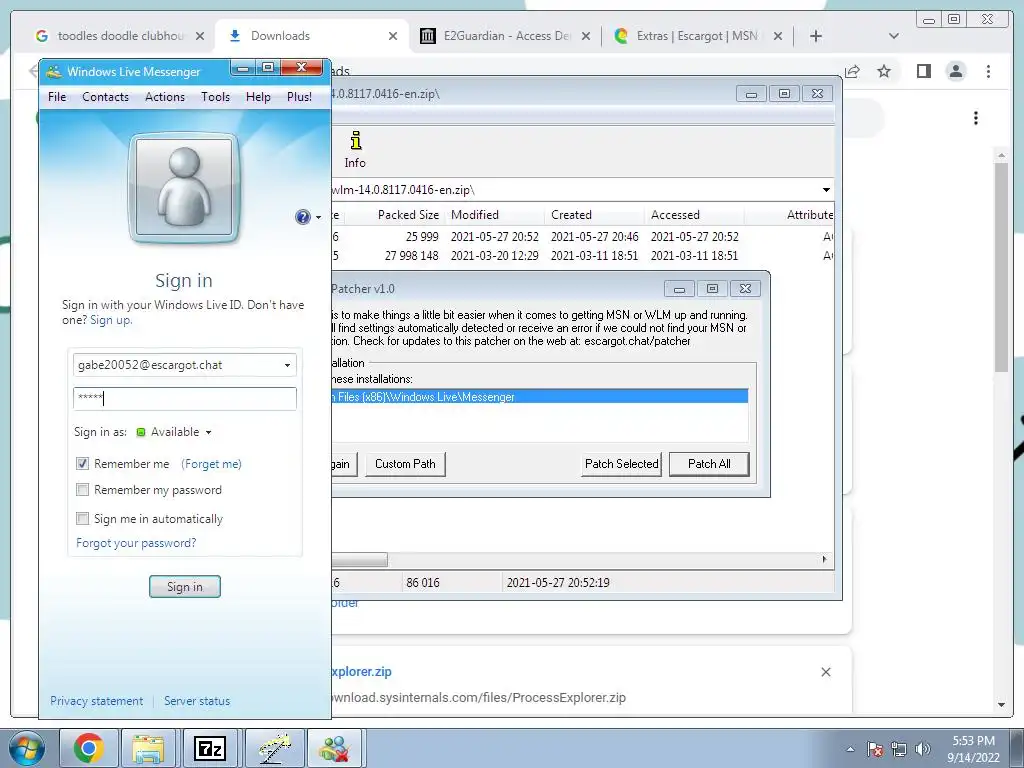Enable Sign me in automatically
Image resolution: width=1024 pixels, height=768 pixels.
(82, 519)
